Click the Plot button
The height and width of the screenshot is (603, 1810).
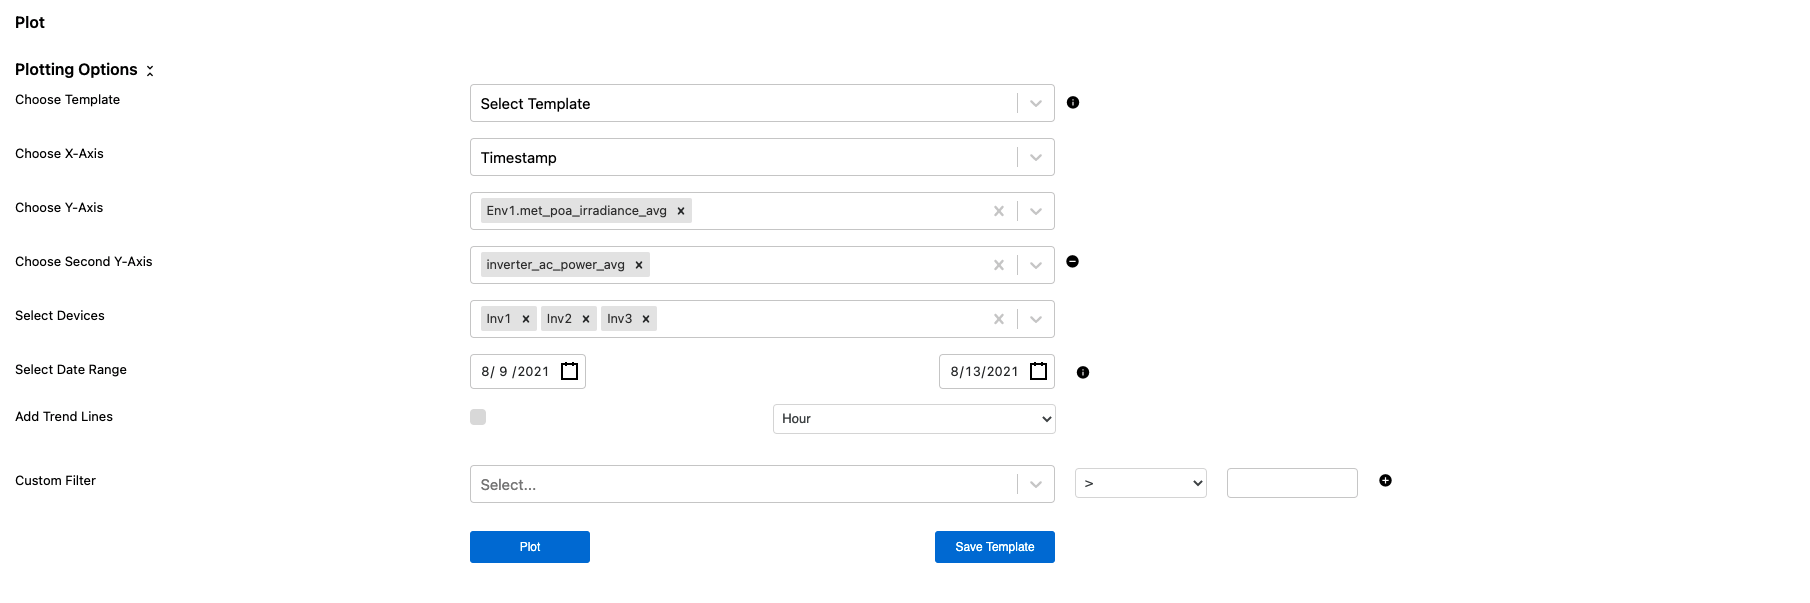pos(530,547)
